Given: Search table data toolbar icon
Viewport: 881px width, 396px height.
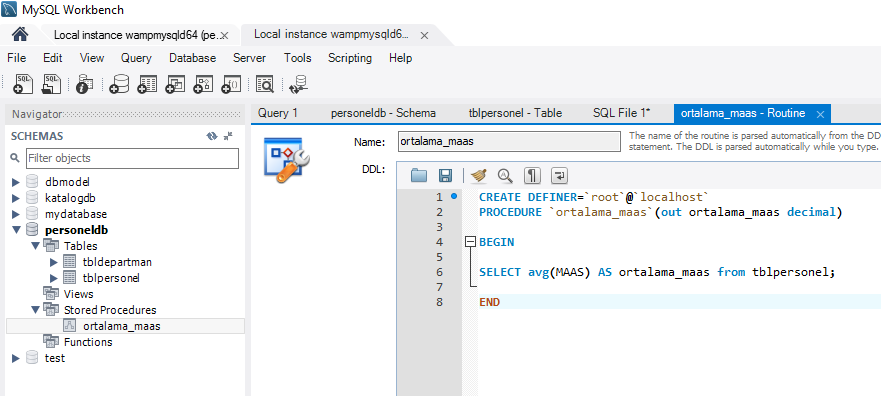Looking at the screenshot, I should 265,84.
